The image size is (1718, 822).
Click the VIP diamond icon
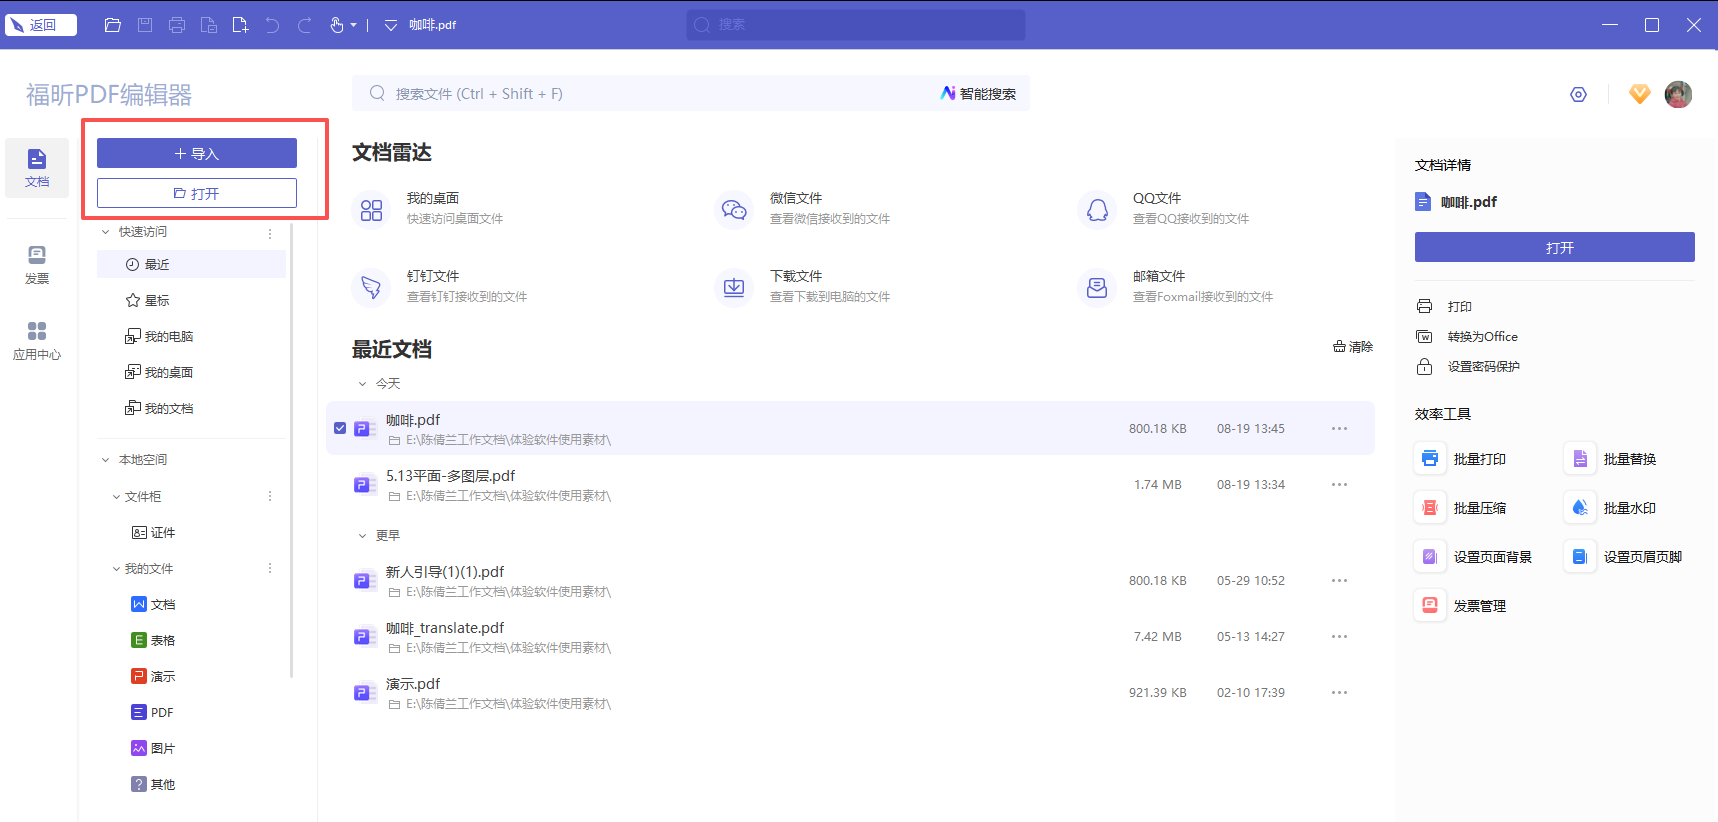click(x=1639, y=94)
